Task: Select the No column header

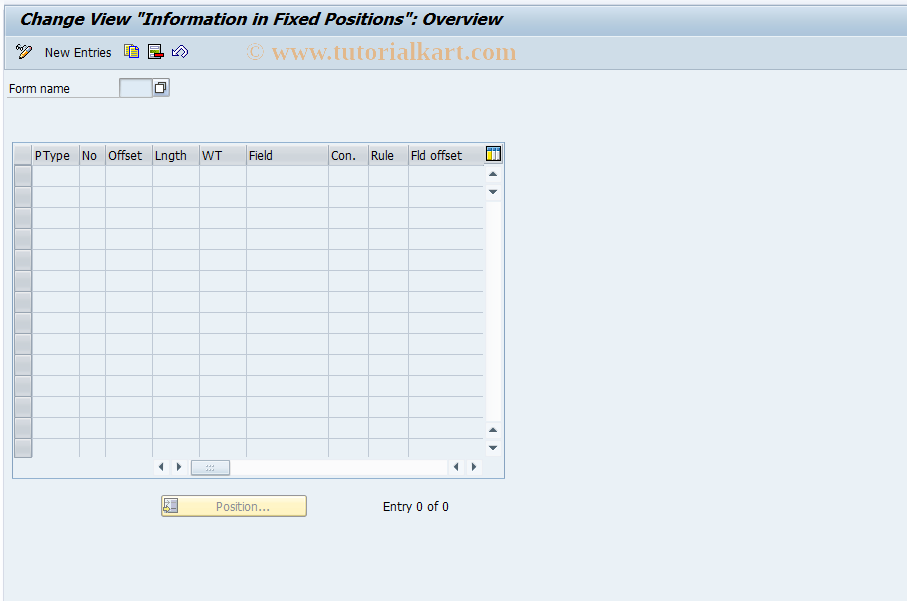Action: pos(93,156)
